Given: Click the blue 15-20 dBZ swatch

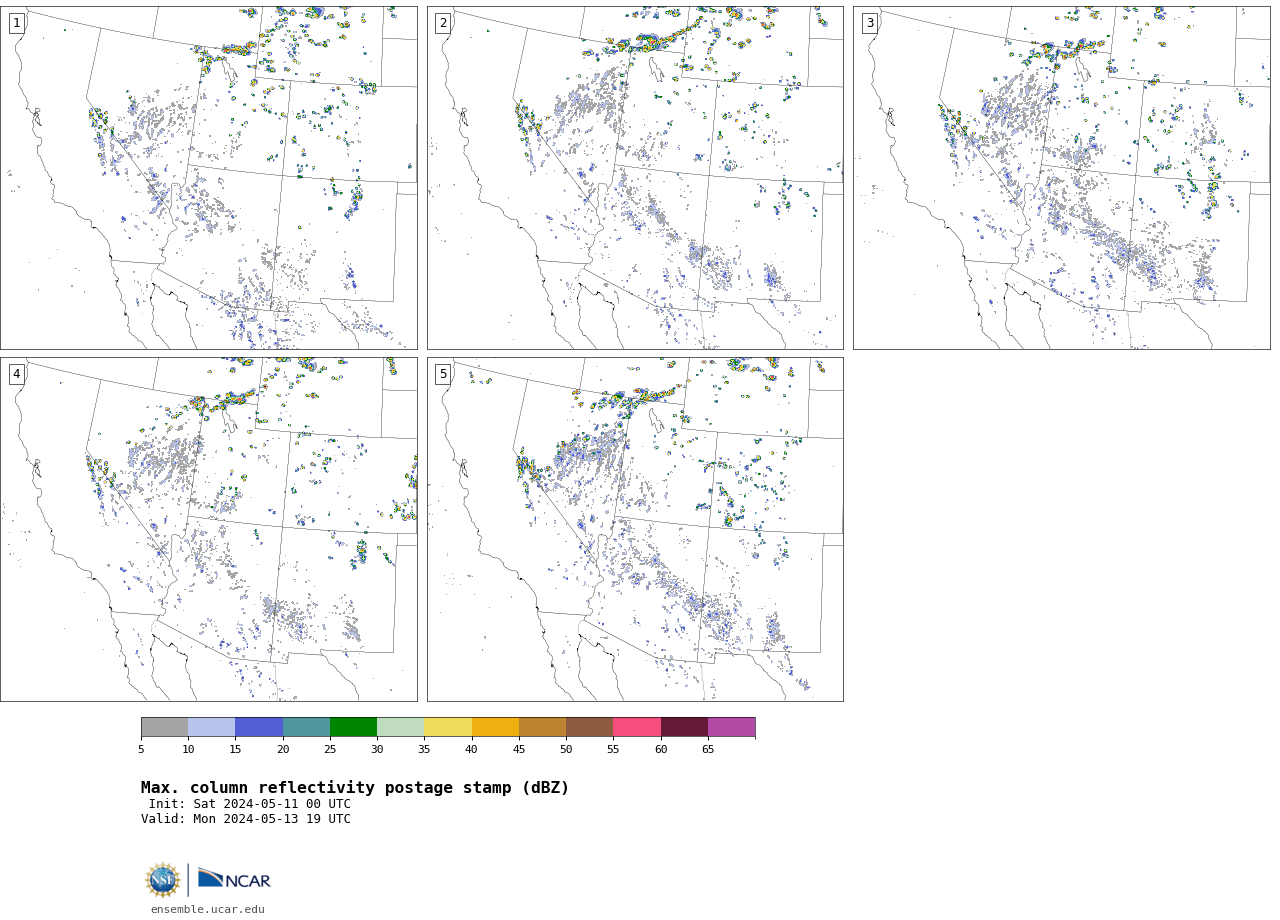Looking at the screenshot, I should point(259,727).
